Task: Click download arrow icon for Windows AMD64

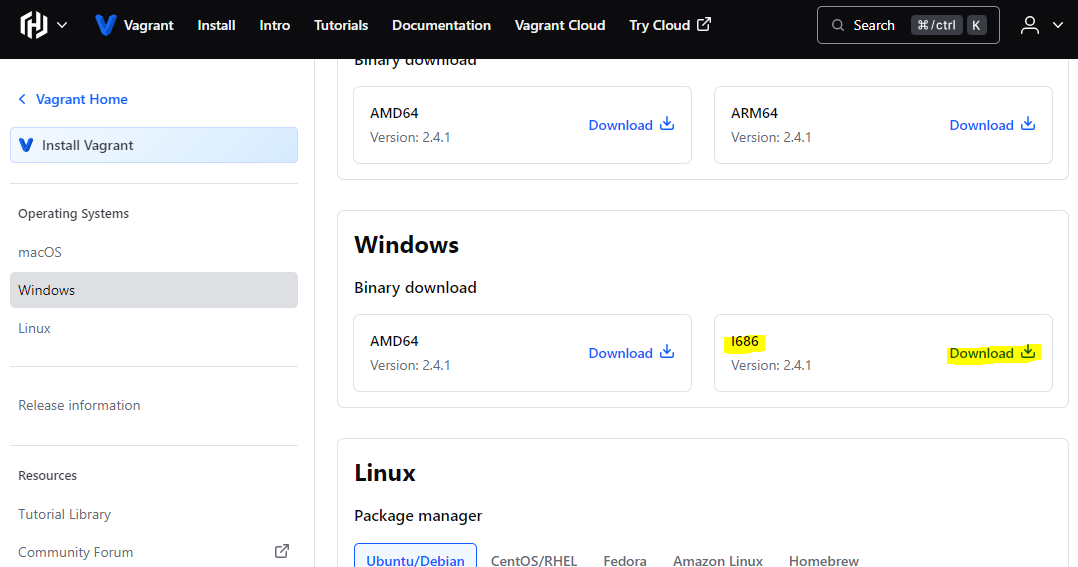Action: coord(667,352)
